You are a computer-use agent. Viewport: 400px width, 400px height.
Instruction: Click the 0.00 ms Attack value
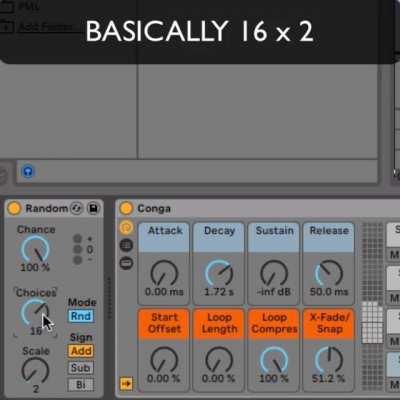[x=164, y=292]
